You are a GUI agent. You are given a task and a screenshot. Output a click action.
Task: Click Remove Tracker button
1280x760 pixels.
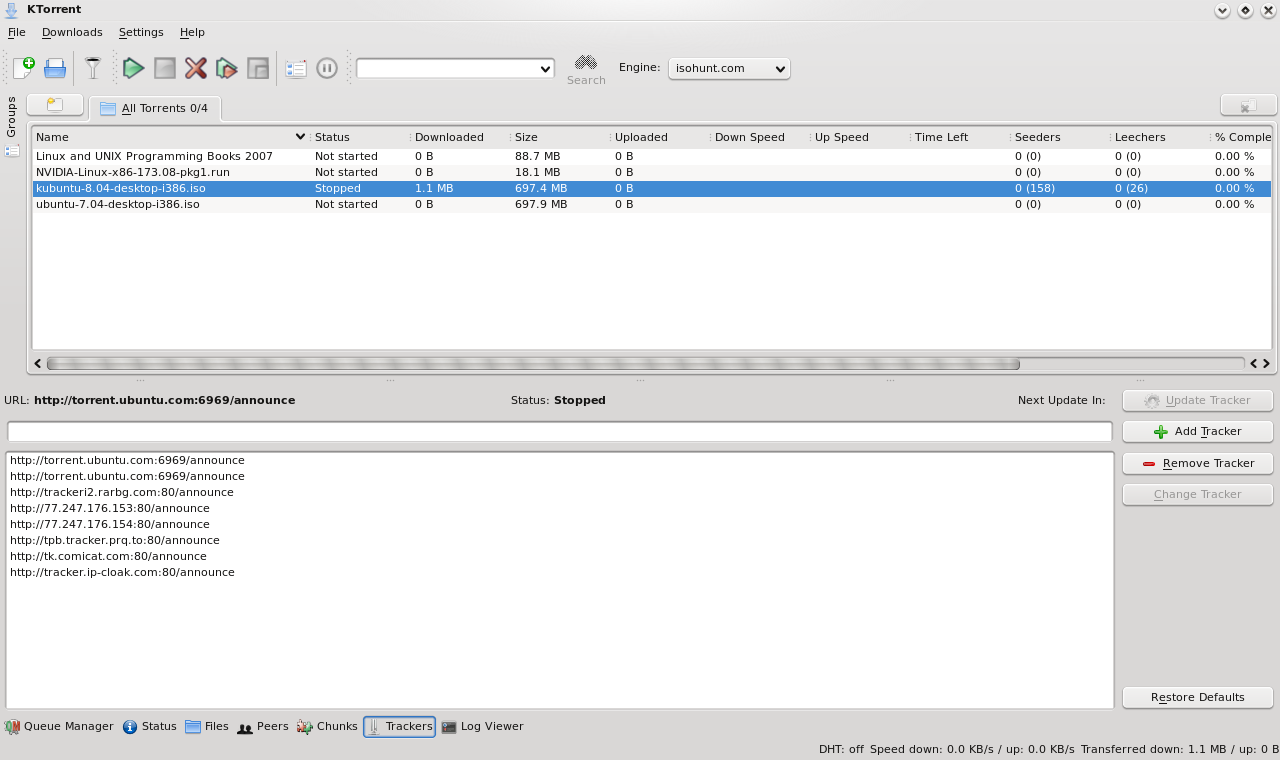point(1197,463)
